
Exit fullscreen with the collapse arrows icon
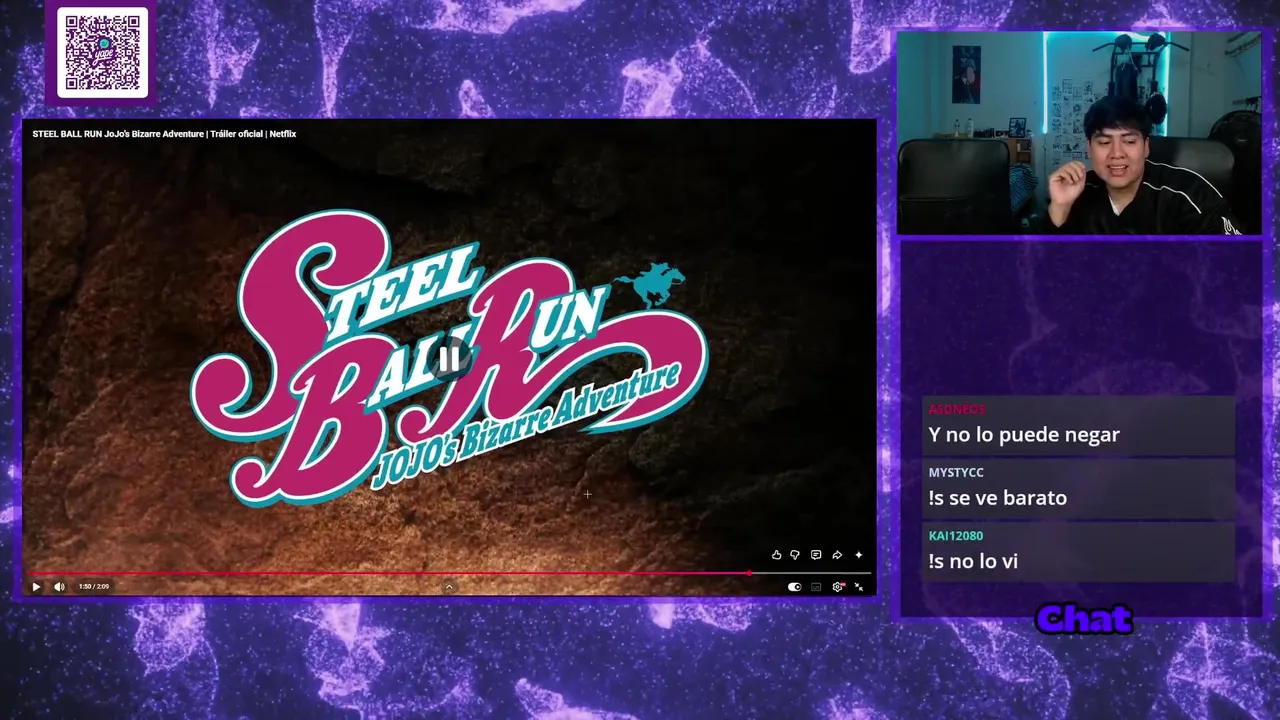(x=858, y=587)
